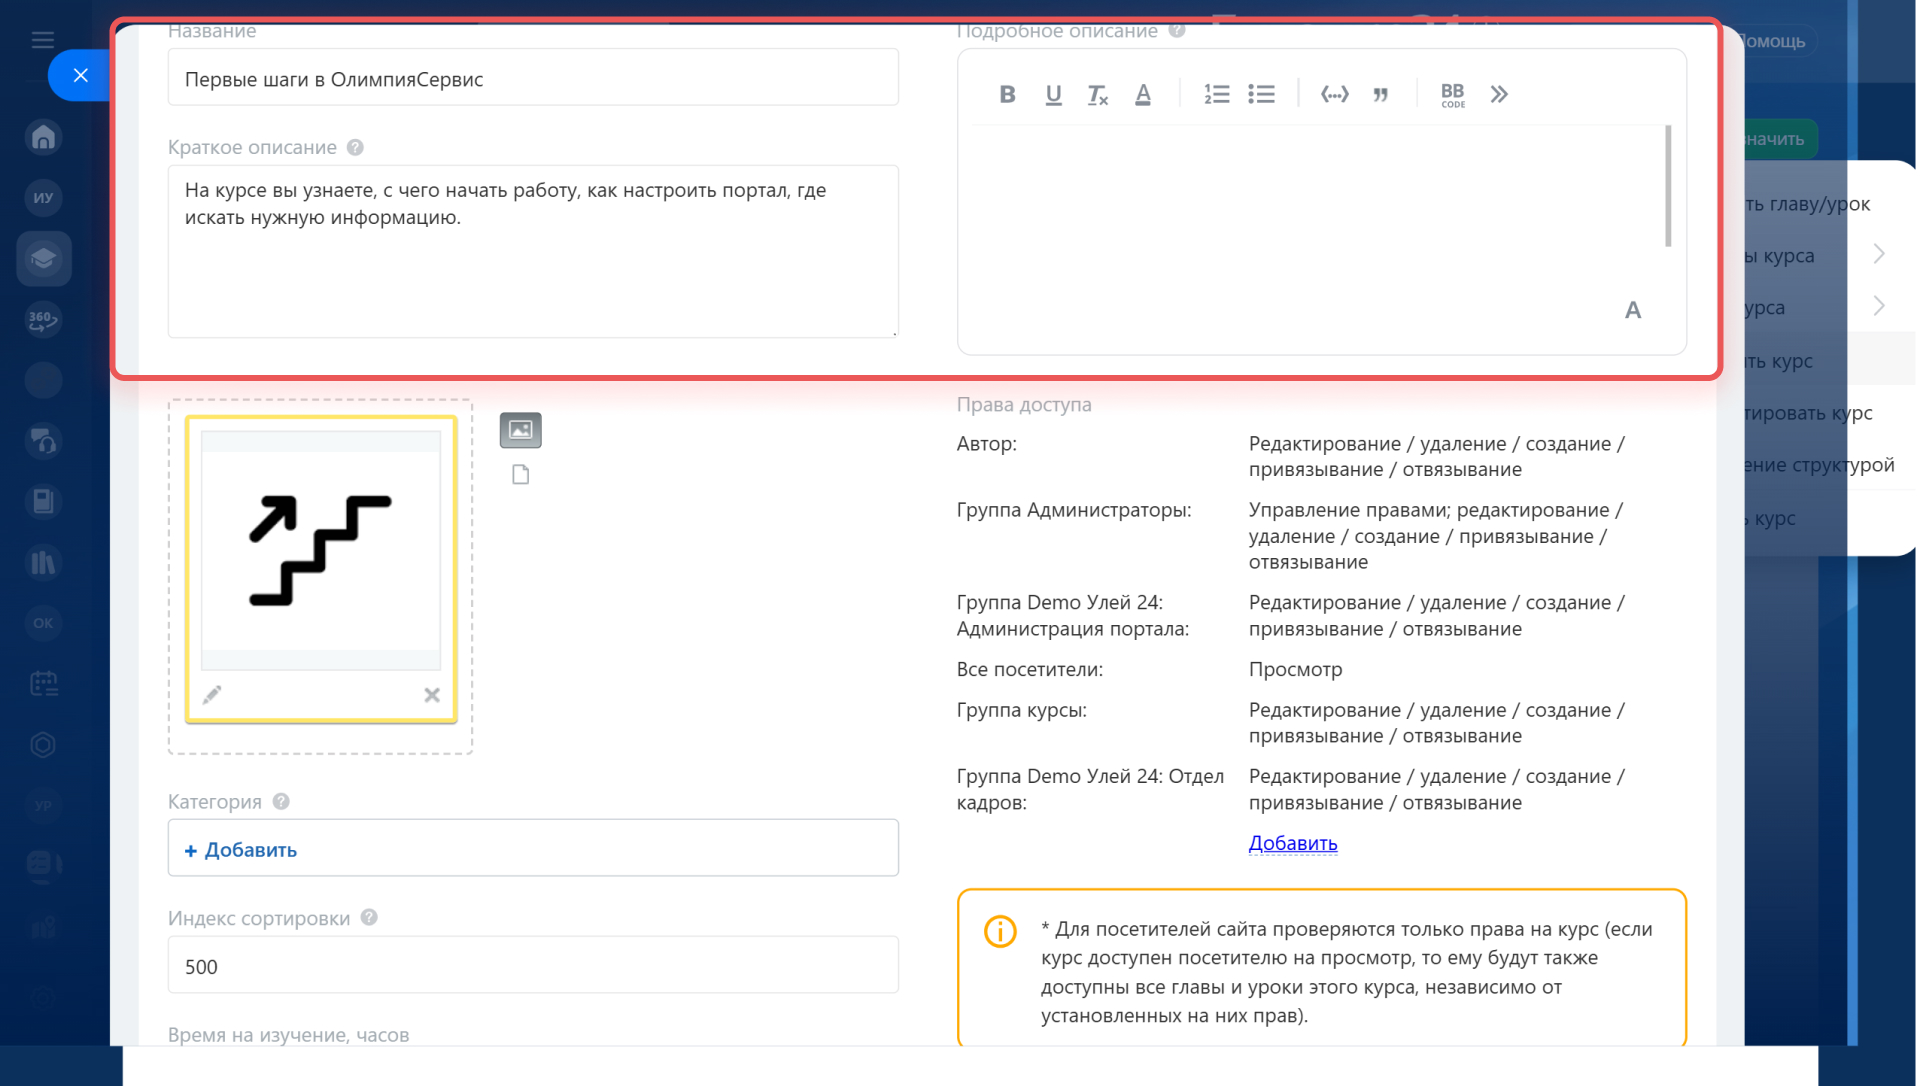Insert numbered list in description editor
The width and height of the screenshot is (1926, 1086).
pyautogui.click(x=1216, y=94)
